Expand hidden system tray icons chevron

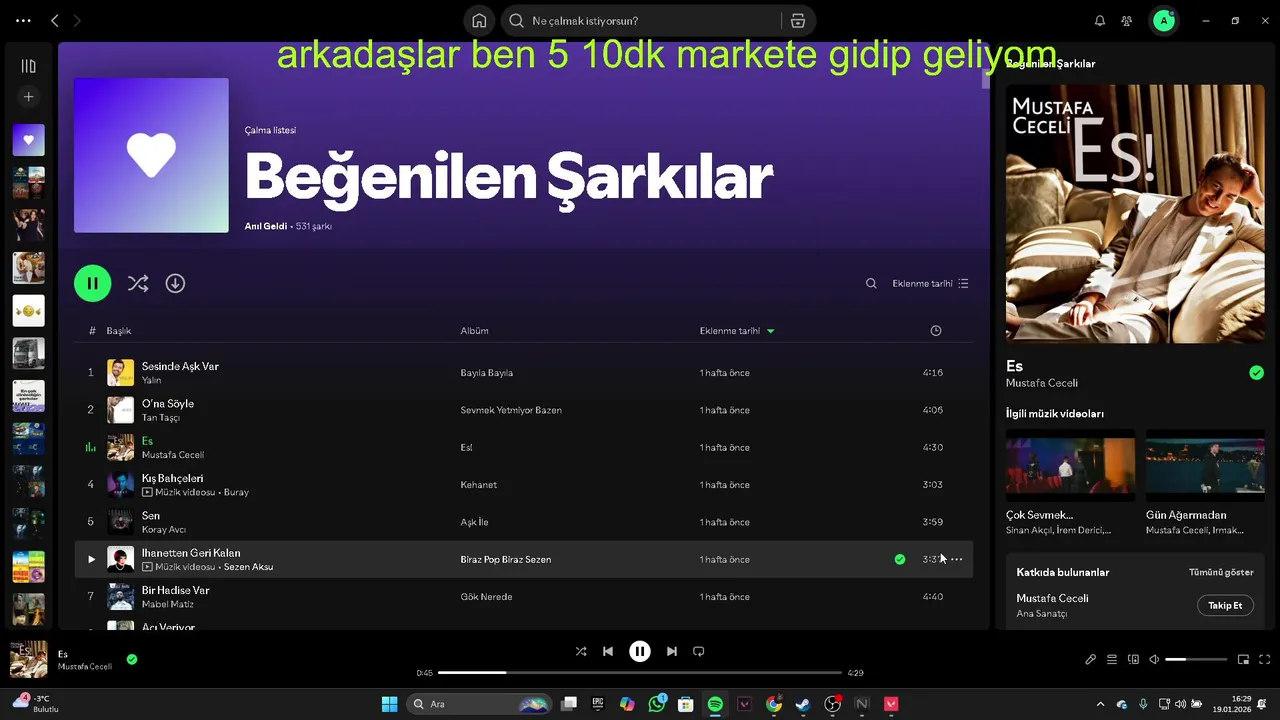[x=1101, y=704]
